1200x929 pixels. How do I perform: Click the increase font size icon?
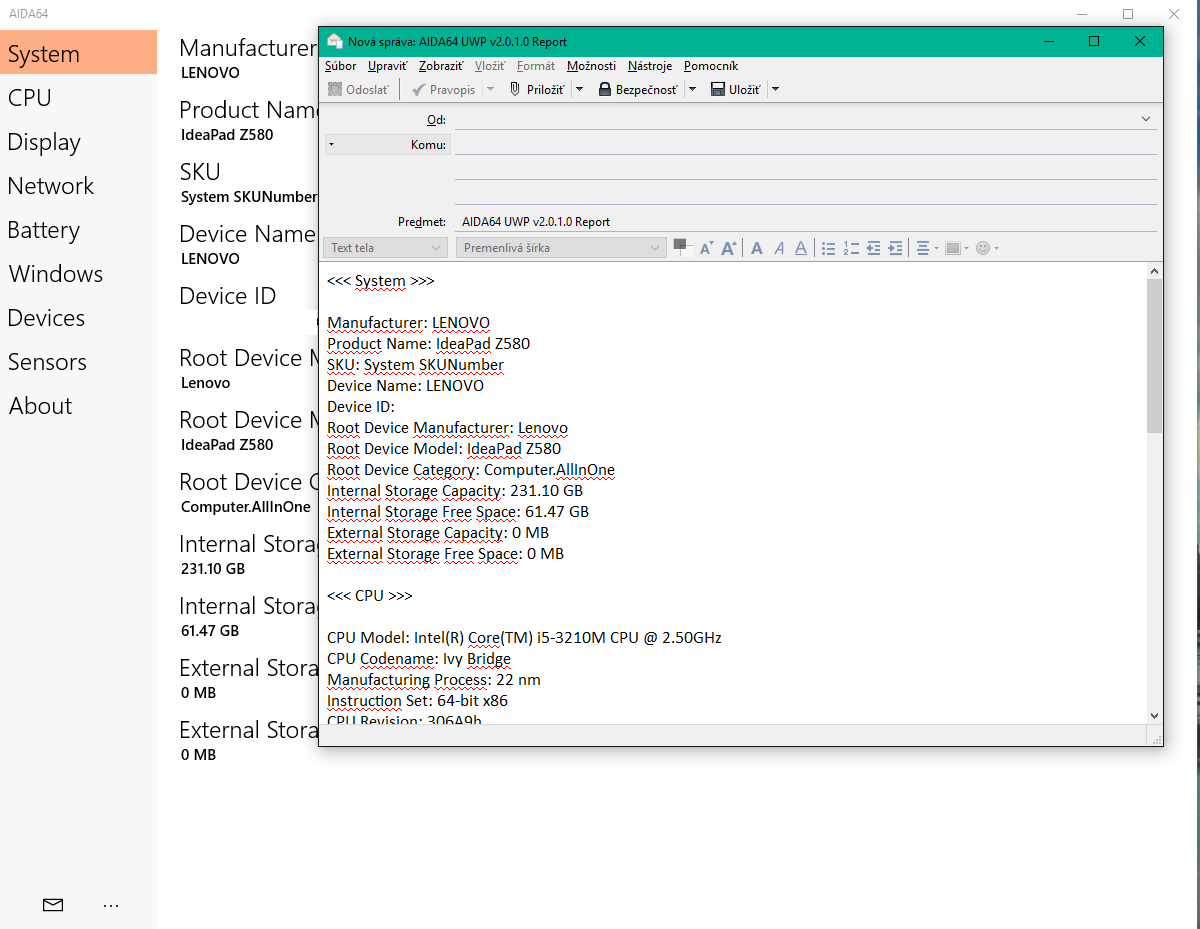point(729,248)
